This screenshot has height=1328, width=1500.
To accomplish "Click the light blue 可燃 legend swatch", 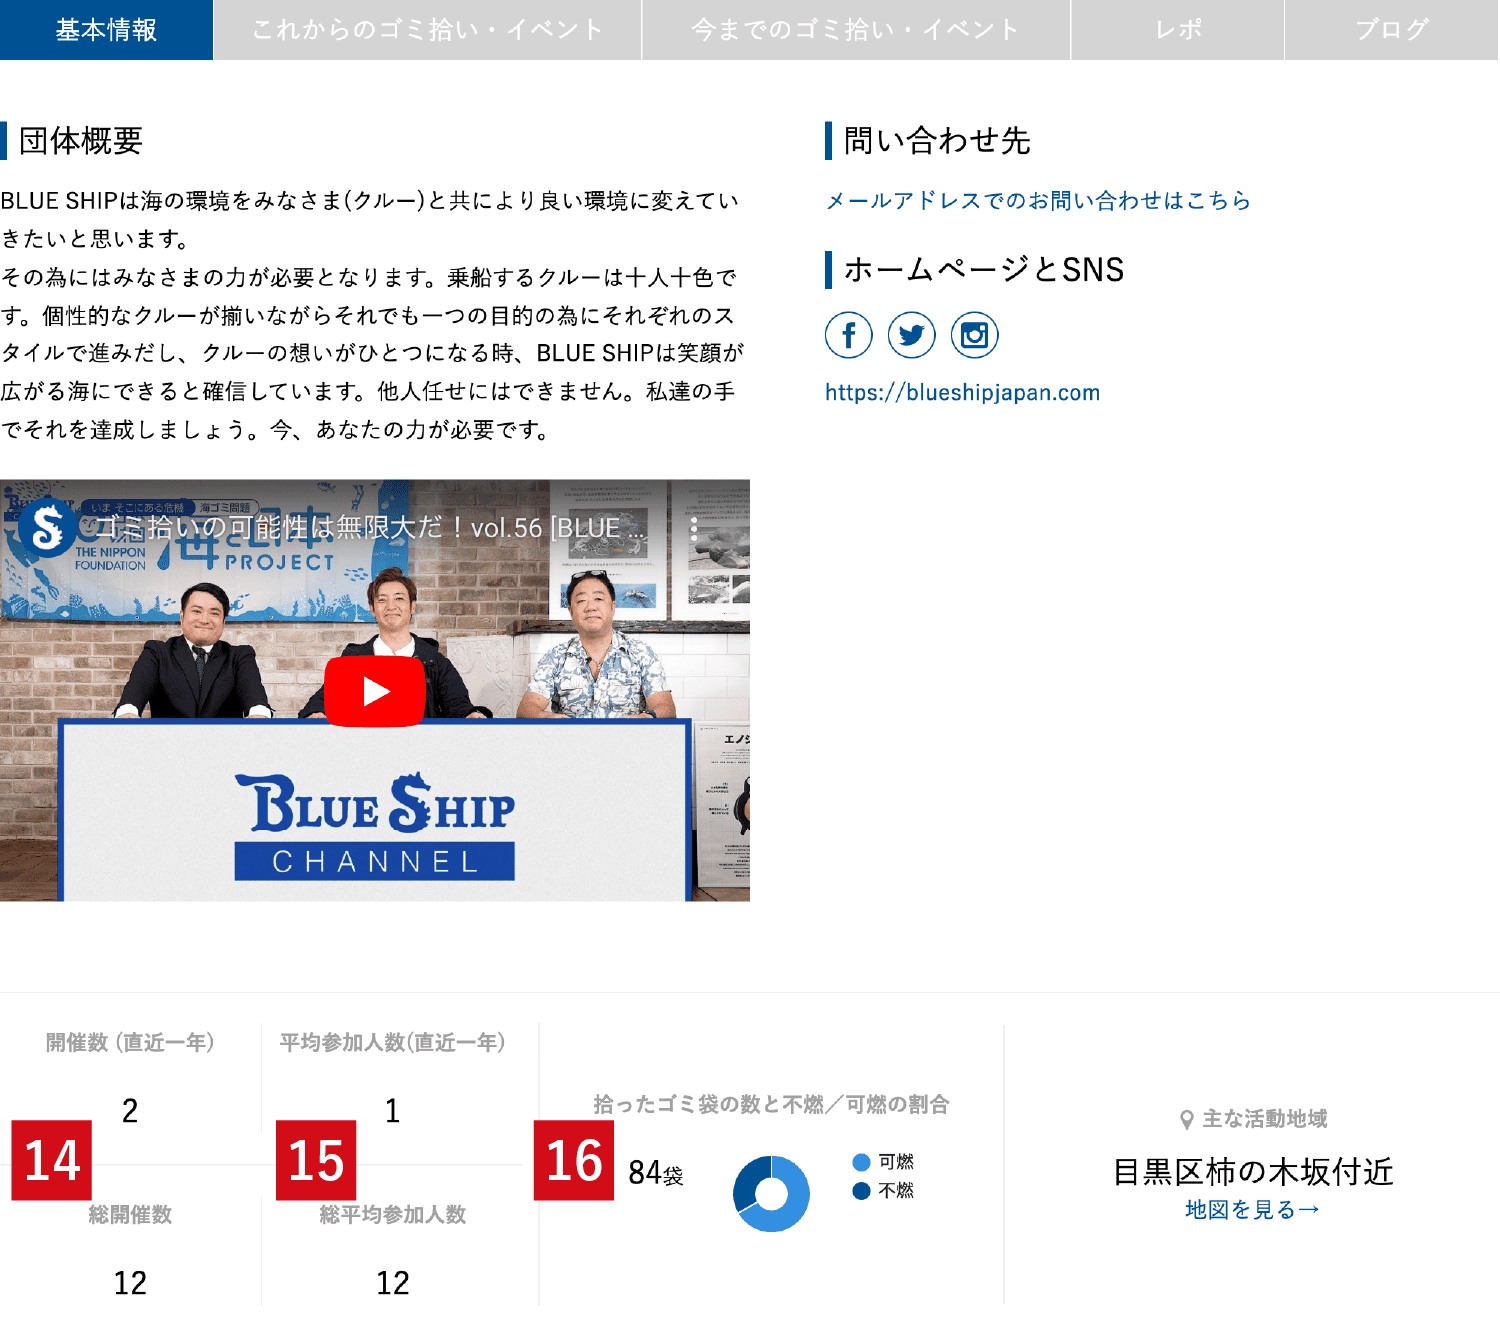I will tap(861, 1162).
